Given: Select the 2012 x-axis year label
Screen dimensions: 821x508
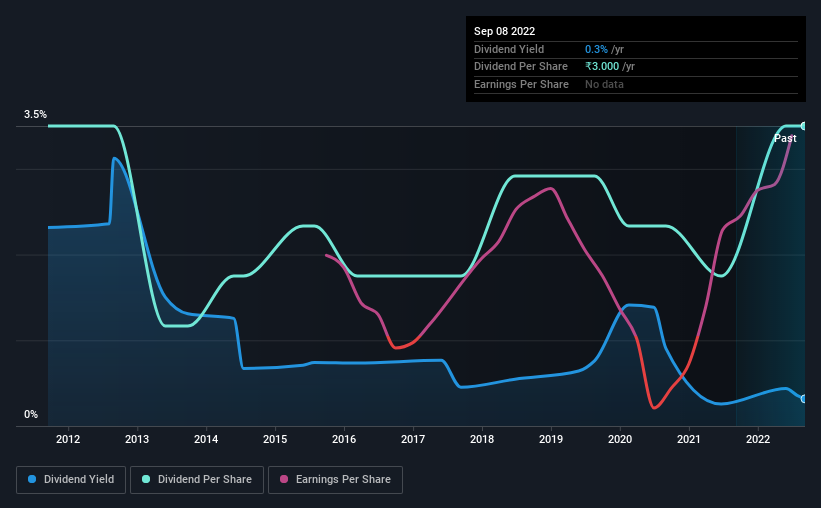Looking at the screenshot, I should [68, 439].
